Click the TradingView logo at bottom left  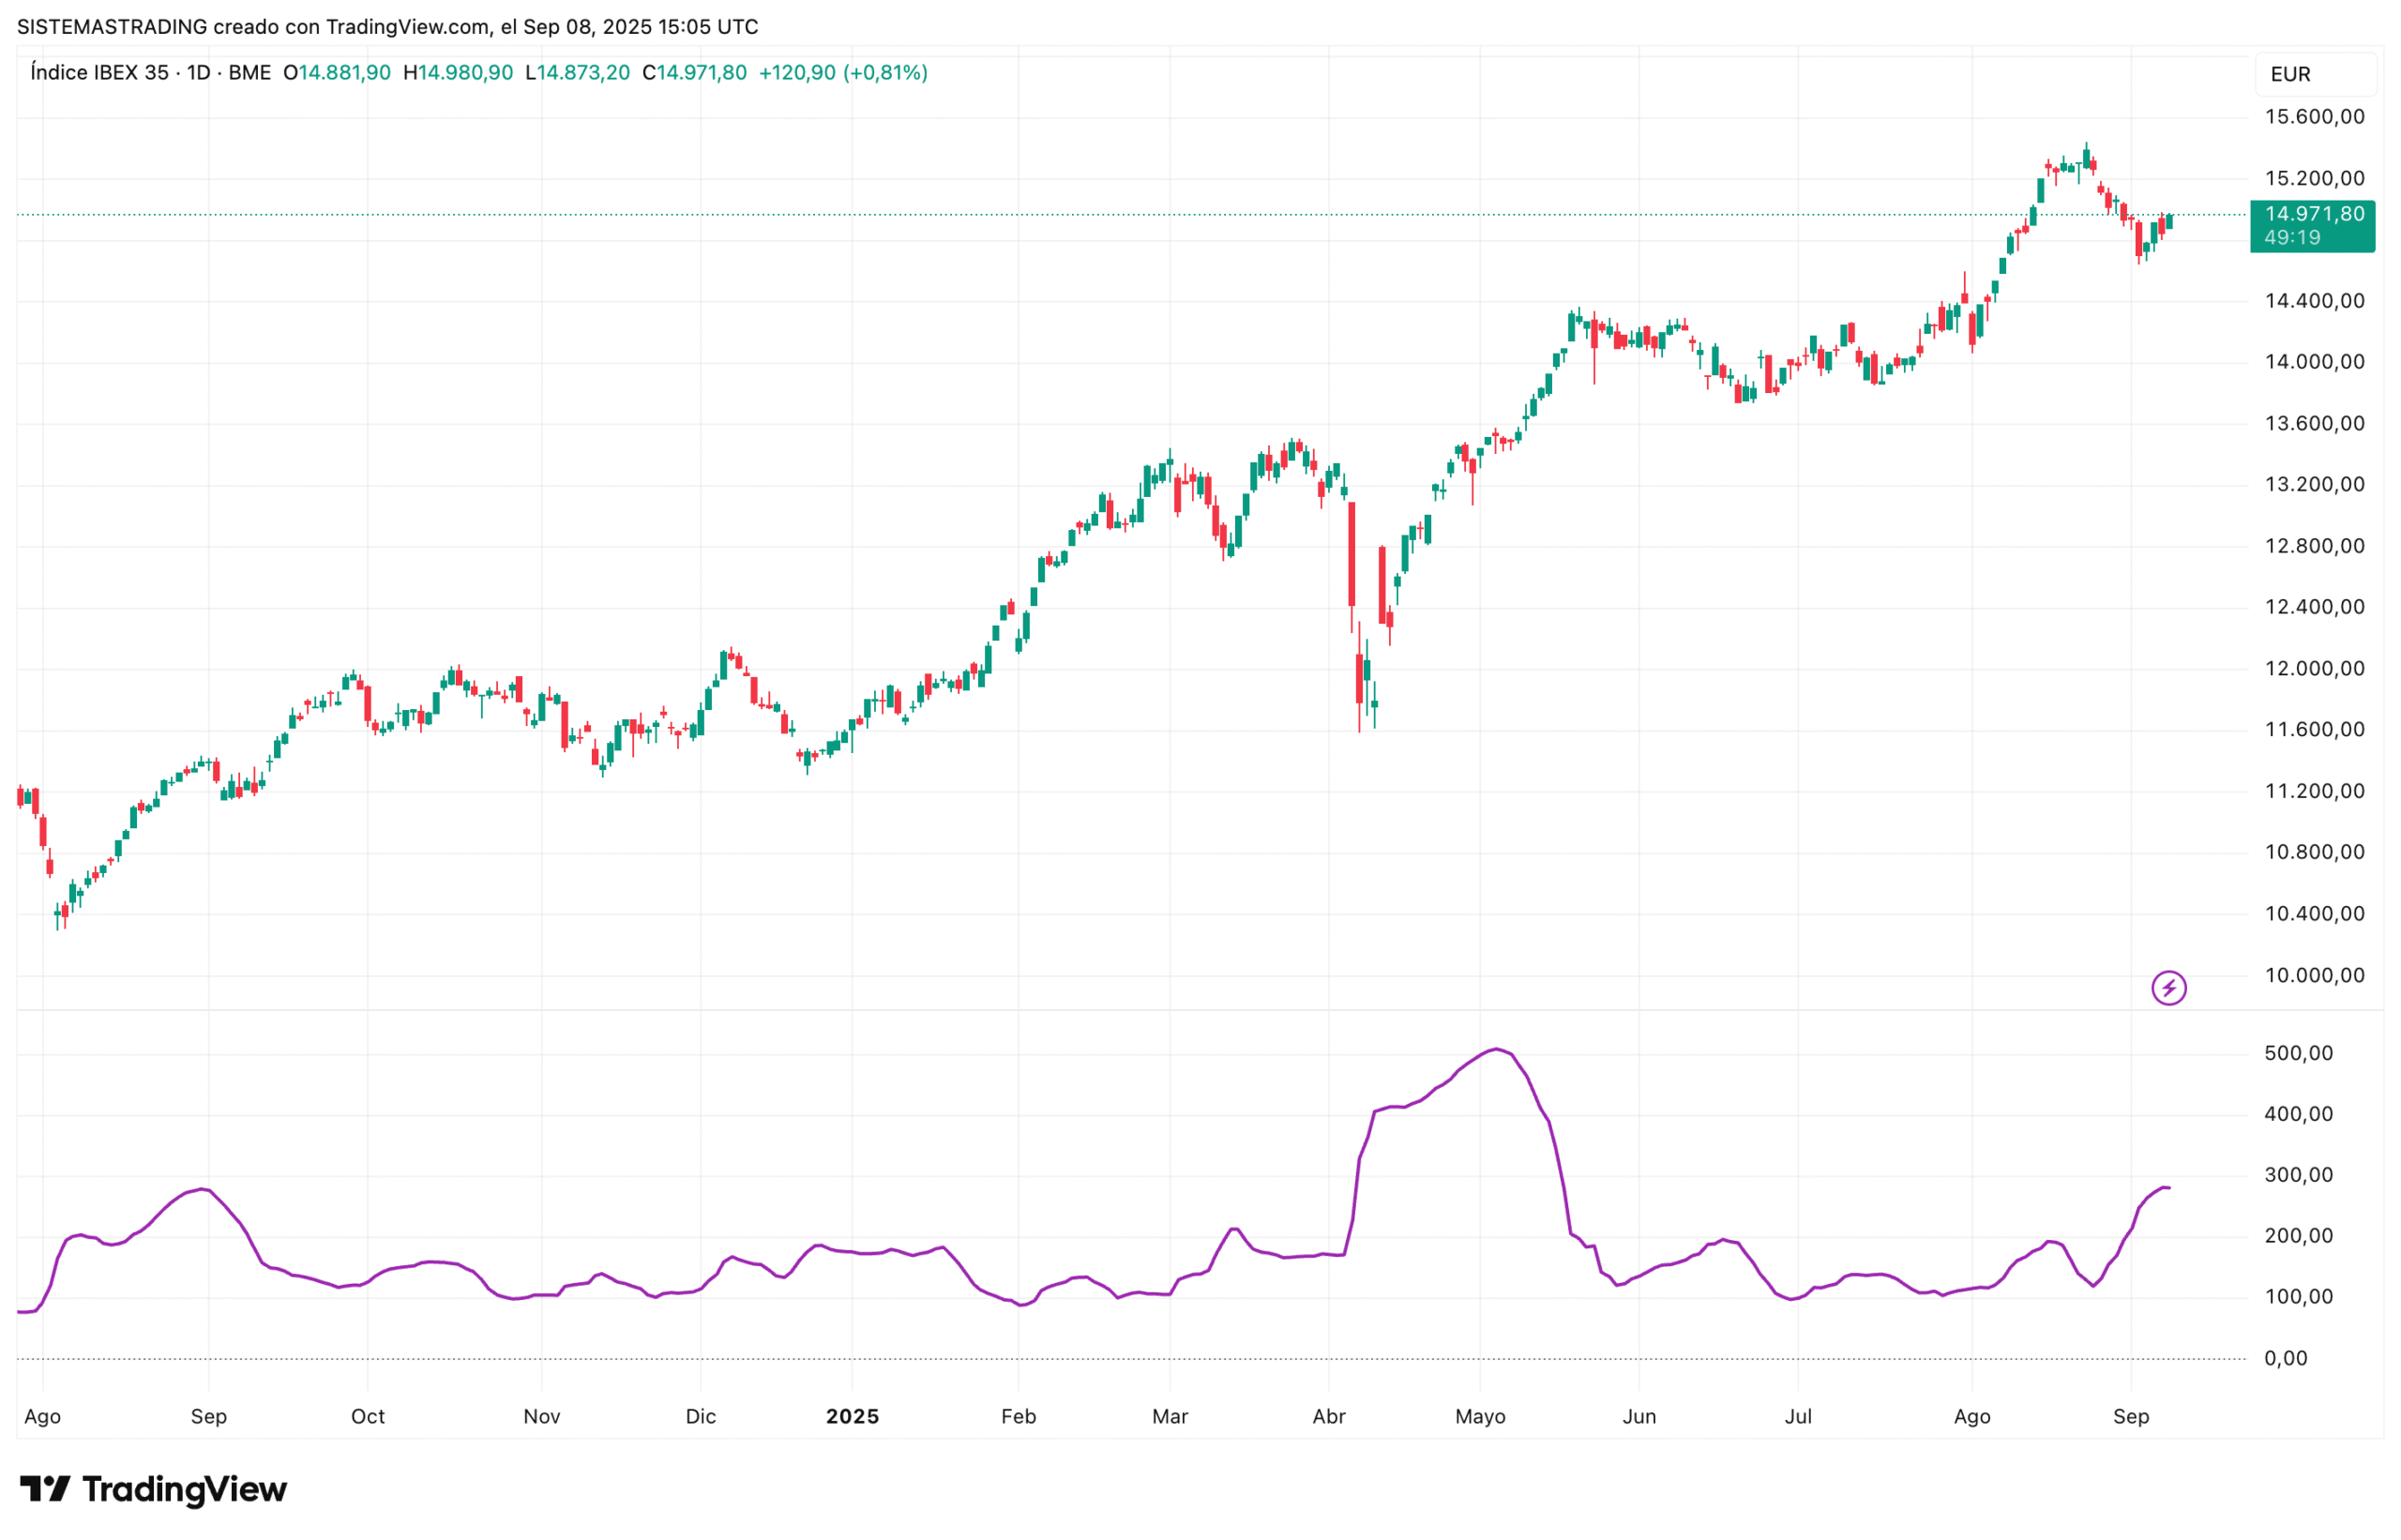153,1489
